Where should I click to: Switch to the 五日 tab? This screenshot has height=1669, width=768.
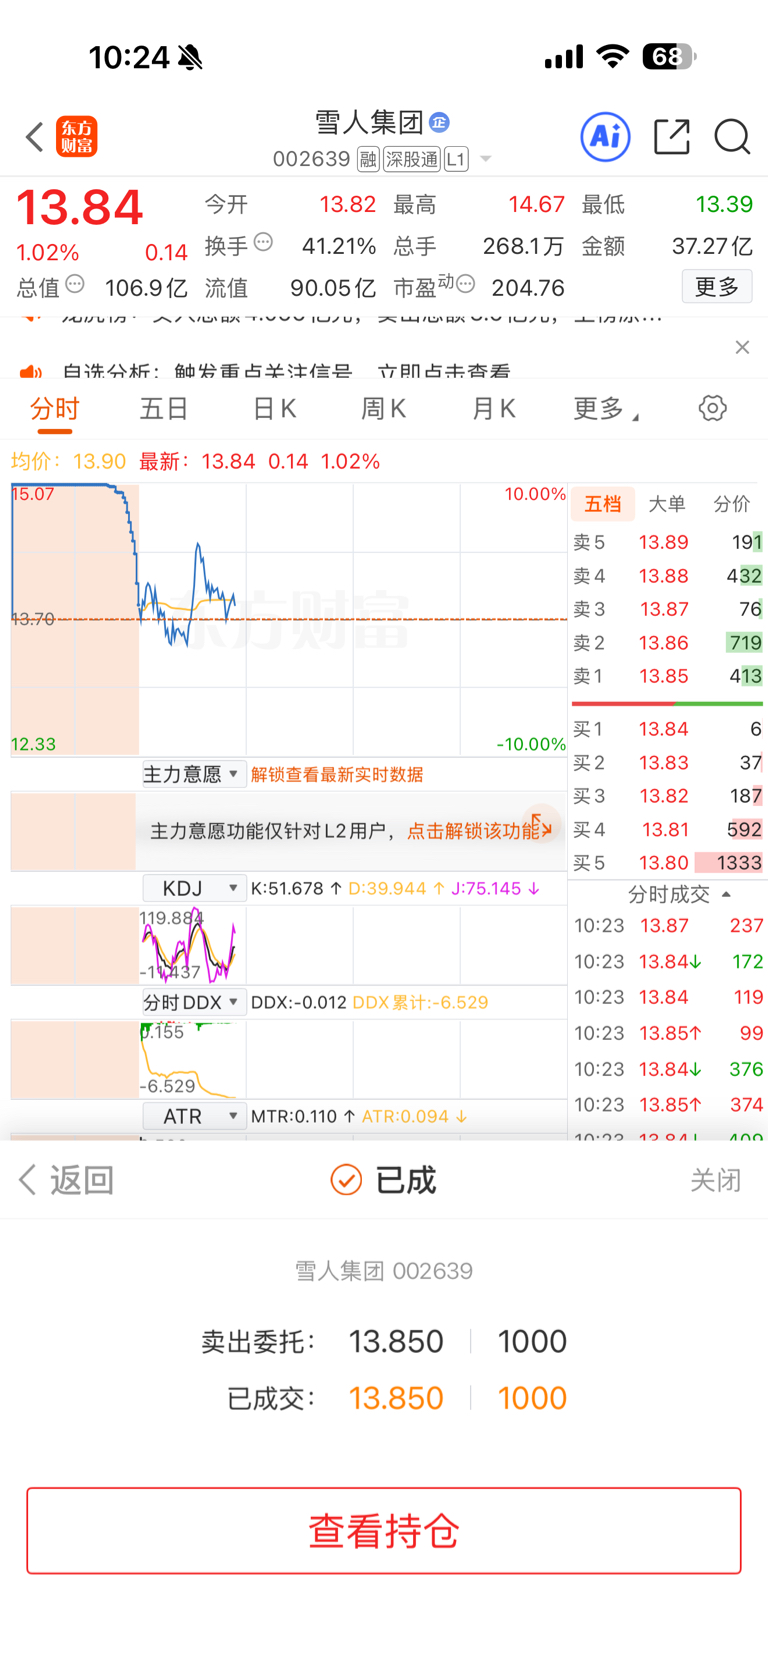(164, 409)
